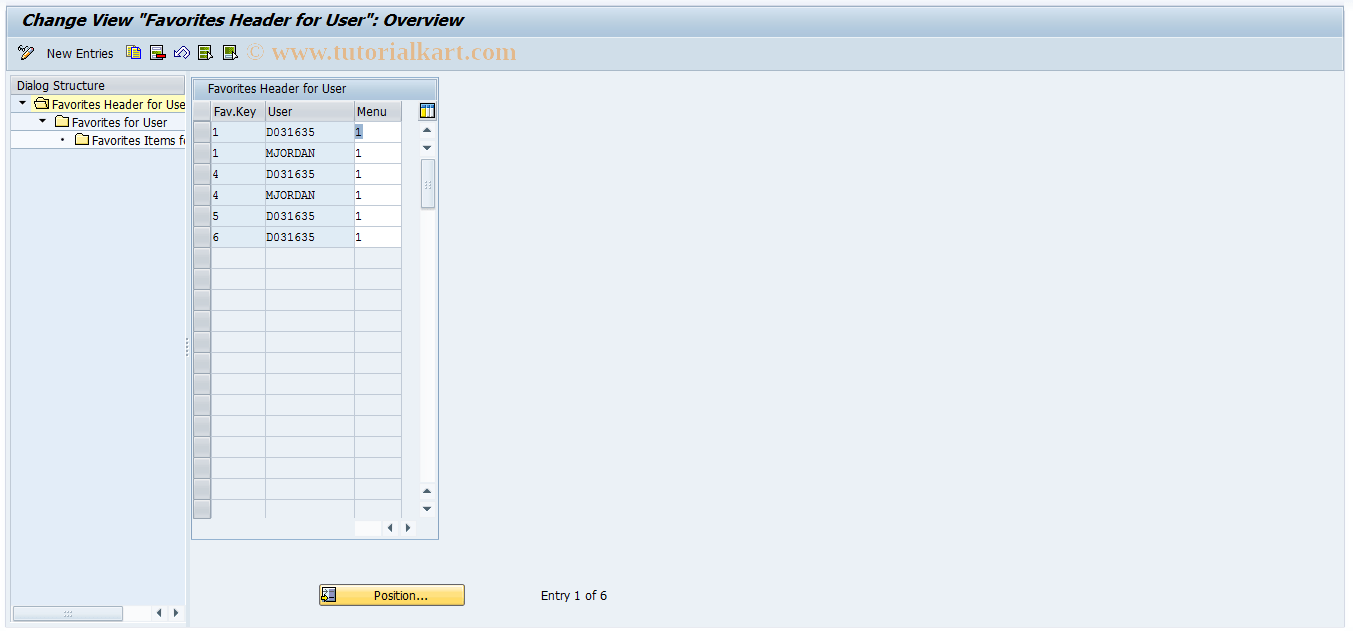Screen dimensions: 1353x631
Task: Click the Undo Change icon
Action: tap(181, 52)
